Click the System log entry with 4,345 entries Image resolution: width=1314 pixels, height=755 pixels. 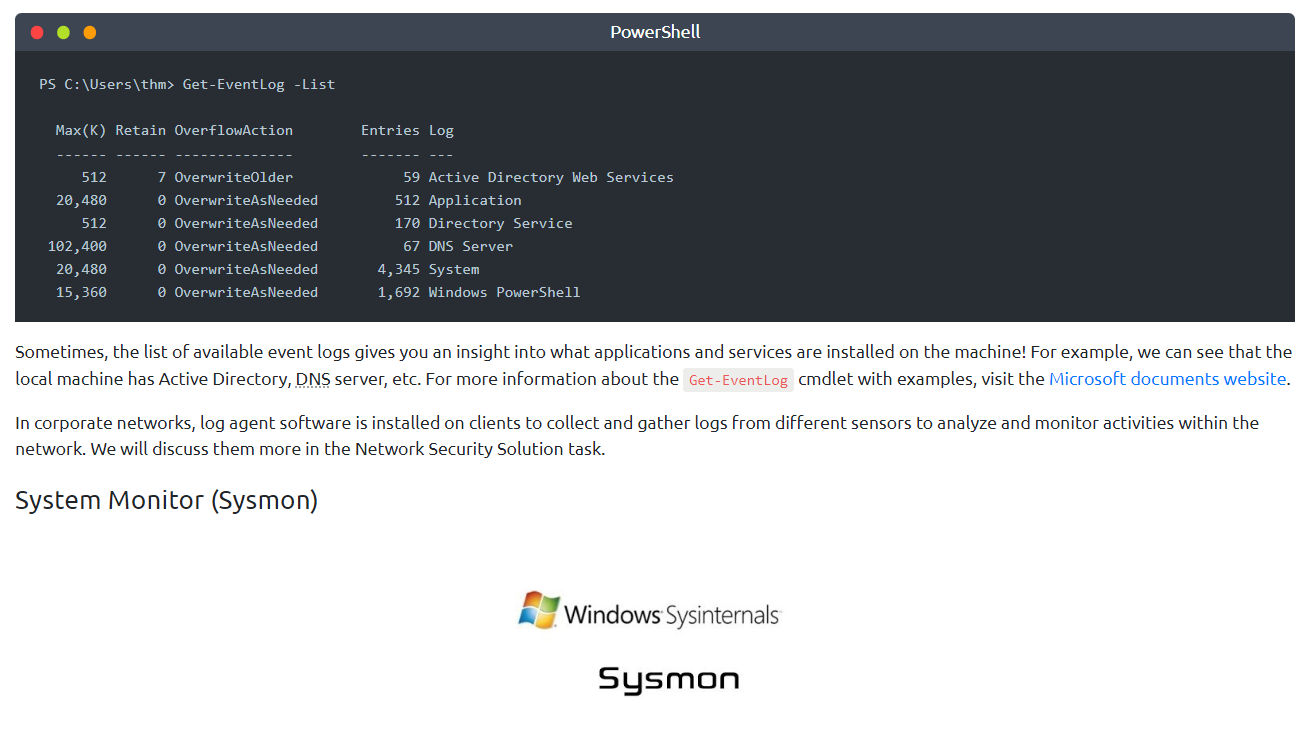coord(453,269)
